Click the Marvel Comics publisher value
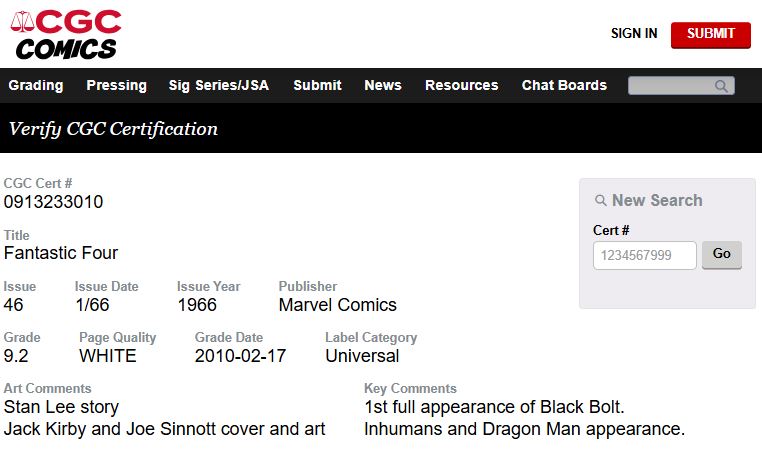This screenshot has height=453, width=762. click(x=337, y=305)
